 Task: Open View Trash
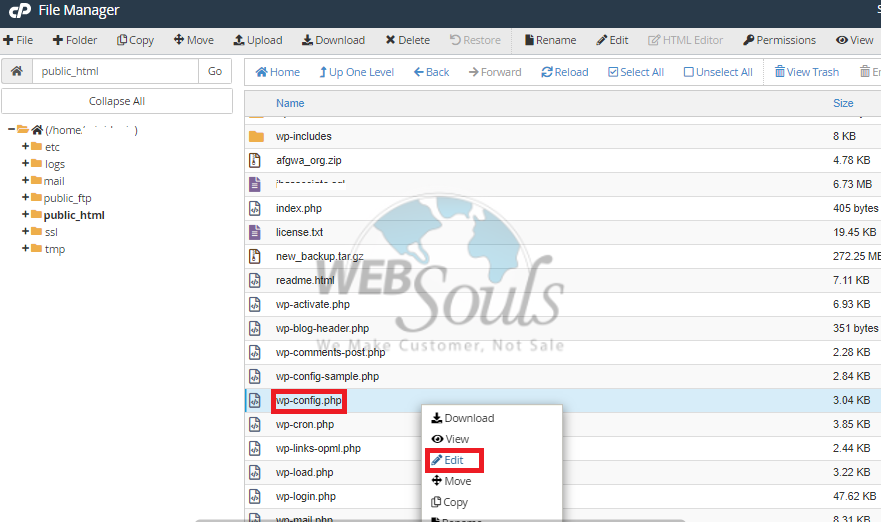click(807, 72)
